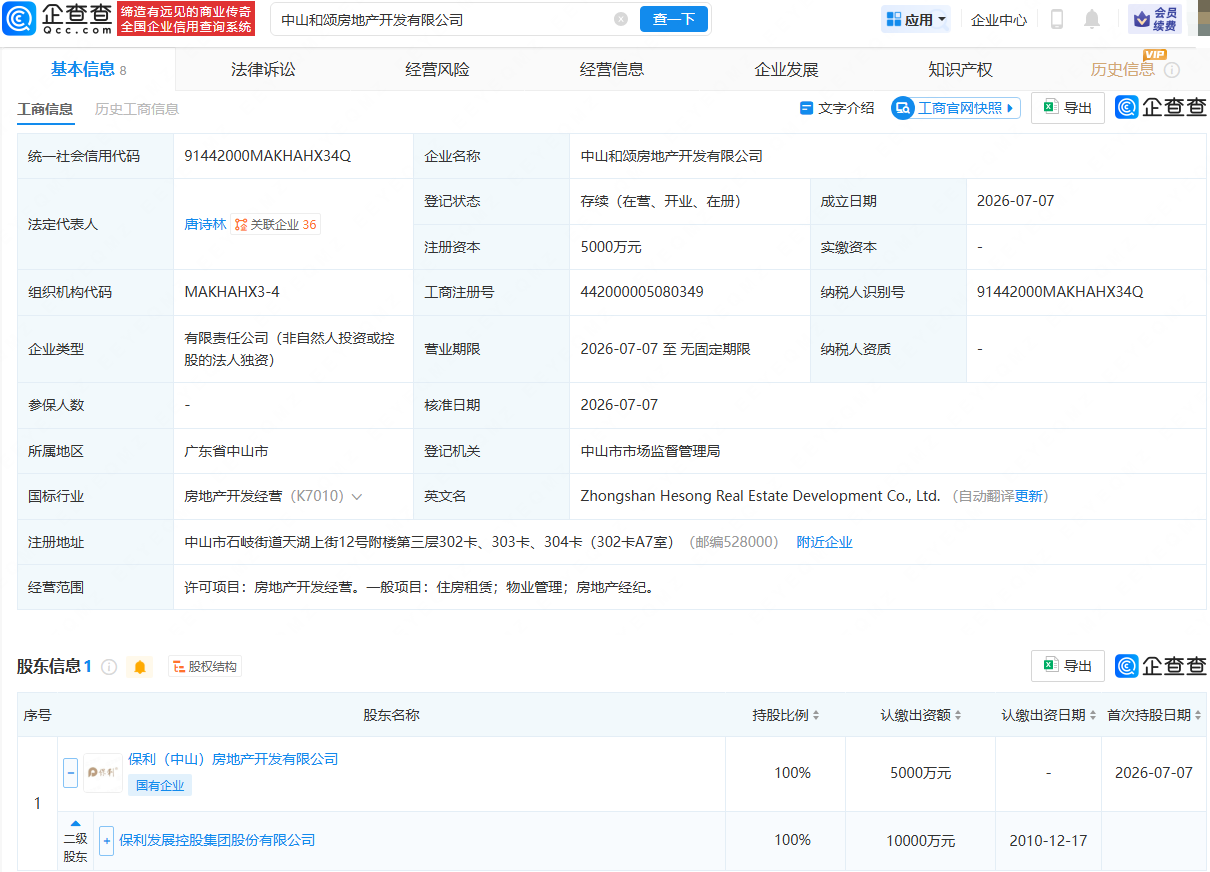Open legal representative 唐诗林 link
1210x872 pixels.
point(205,225)
